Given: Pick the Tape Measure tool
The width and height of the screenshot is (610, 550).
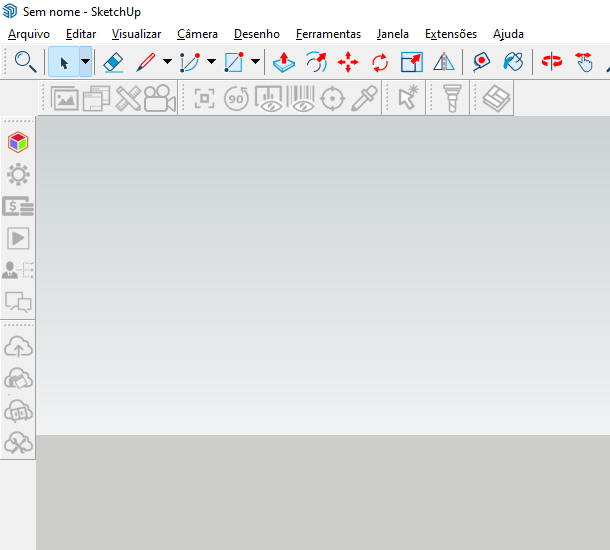Looking at the screenshot, I should coord(481,62).
